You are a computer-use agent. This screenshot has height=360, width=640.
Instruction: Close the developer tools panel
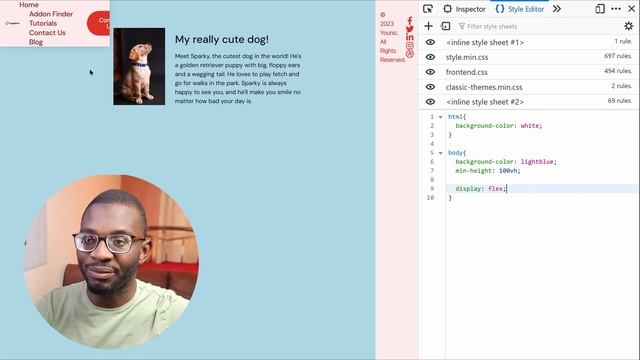coord(631,9)
